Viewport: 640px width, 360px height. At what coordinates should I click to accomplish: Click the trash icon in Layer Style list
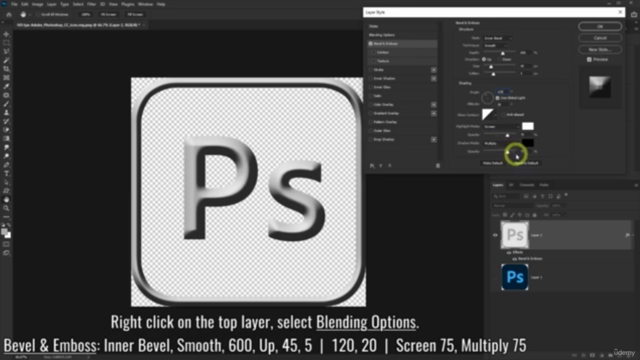coord(438,166)
